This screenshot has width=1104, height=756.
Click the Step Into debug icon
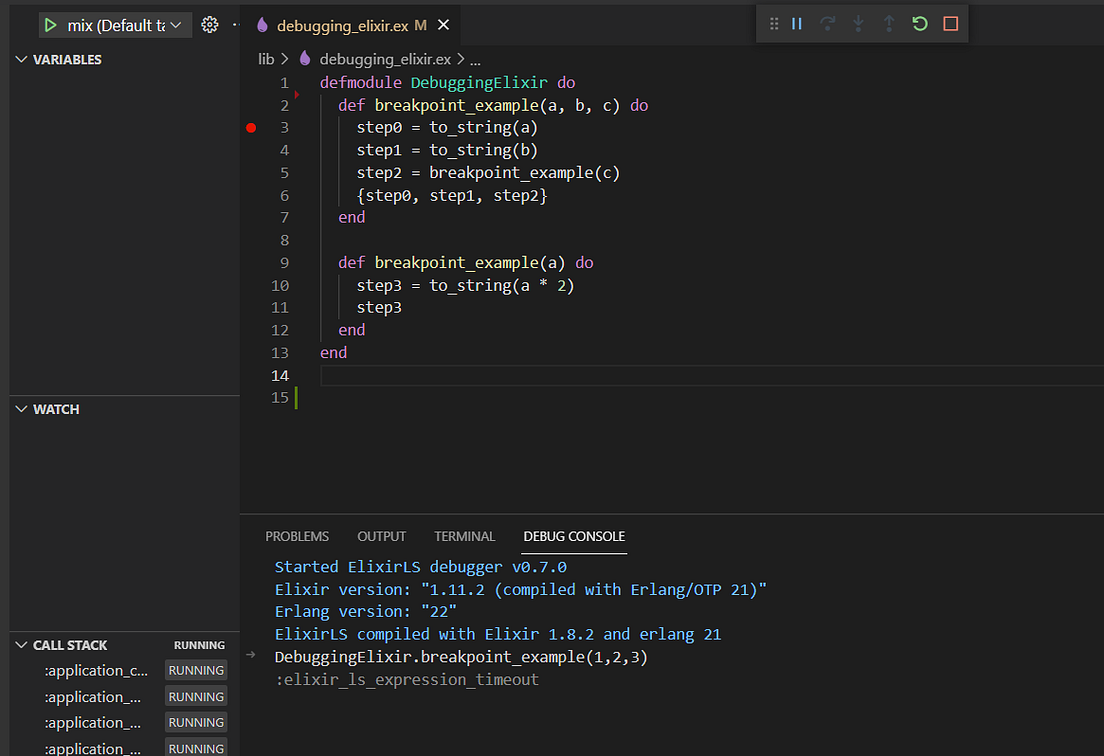click(858, 22)
